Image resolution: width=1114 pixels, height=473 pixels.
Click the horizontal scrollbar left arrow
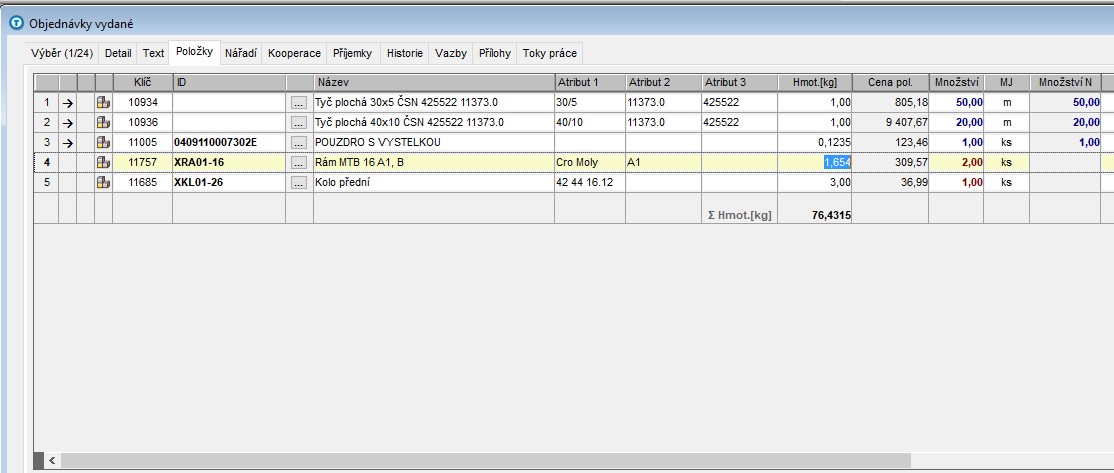point(52,461)
